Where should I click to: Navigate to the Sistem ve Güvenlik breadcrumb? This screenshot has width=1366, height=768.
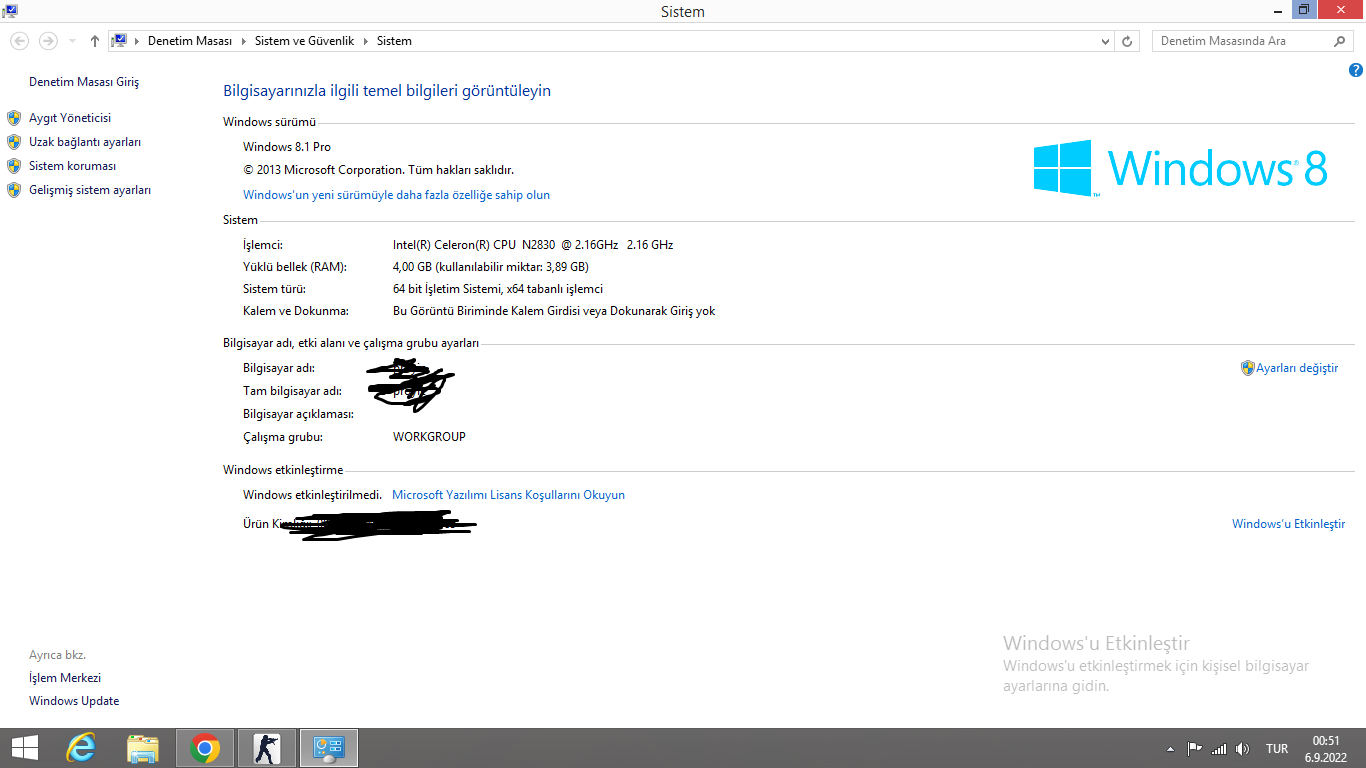[x=305, y=41]
